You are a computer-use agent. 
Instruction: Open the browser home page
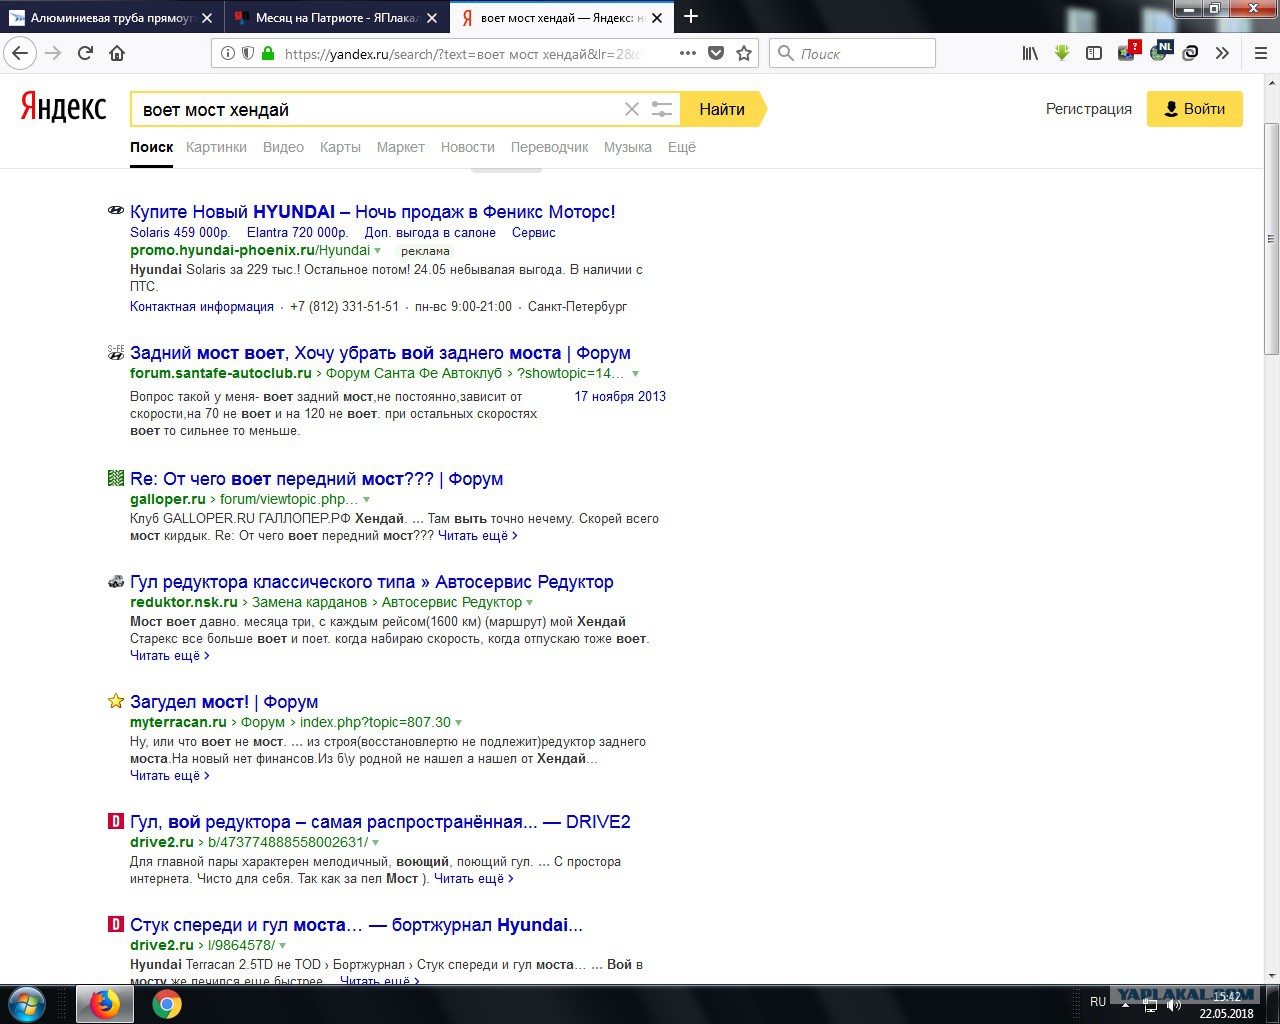click(x=117, y=53)
